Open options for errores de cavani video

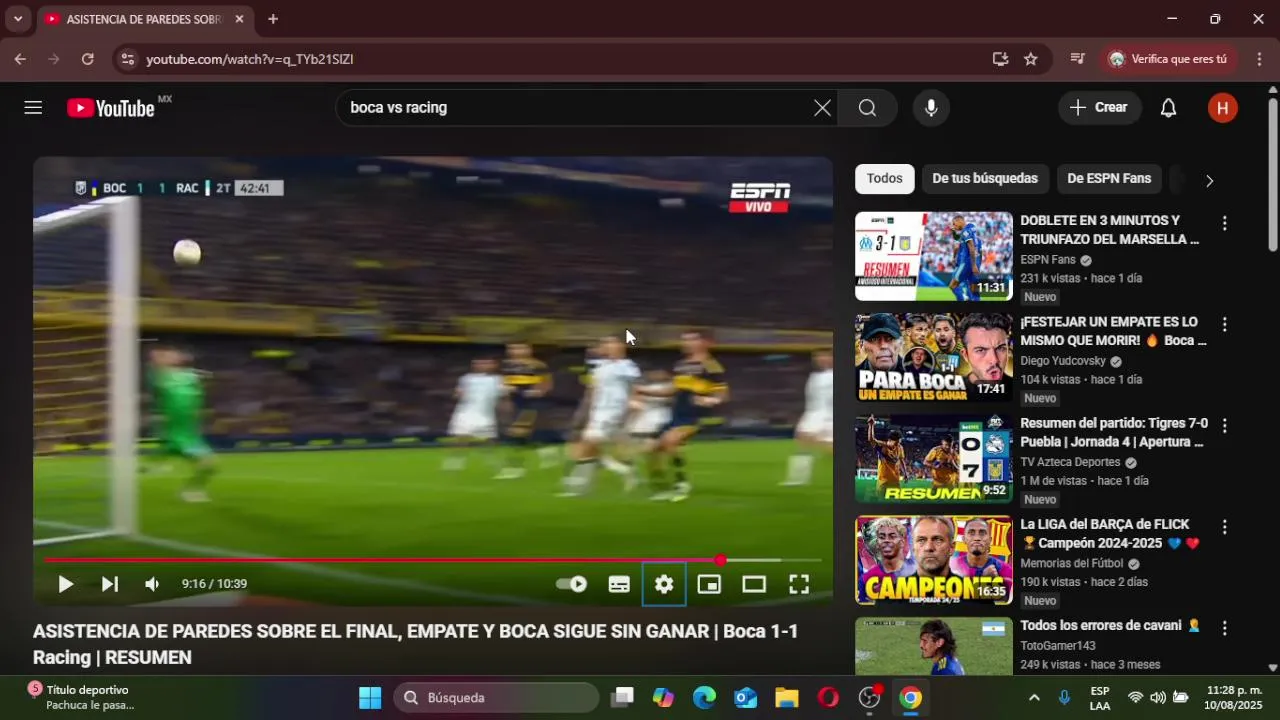click(x=1224, y=628)
